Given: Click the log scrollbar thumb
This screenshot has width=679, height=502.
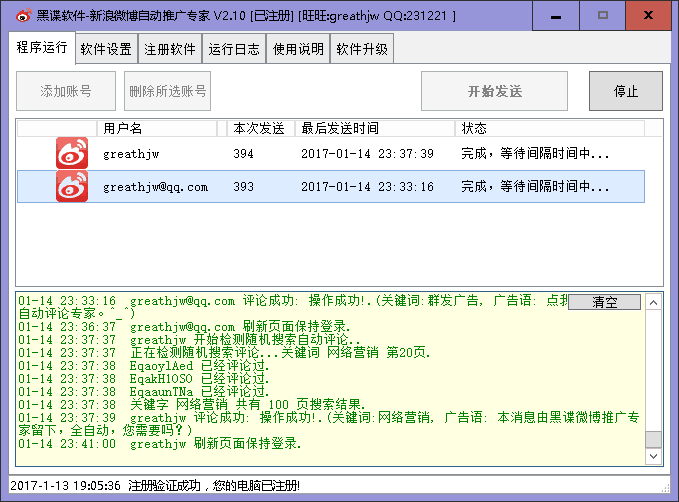Looking at the screenshot, I should pyautogui.click(x=653, y=439).
